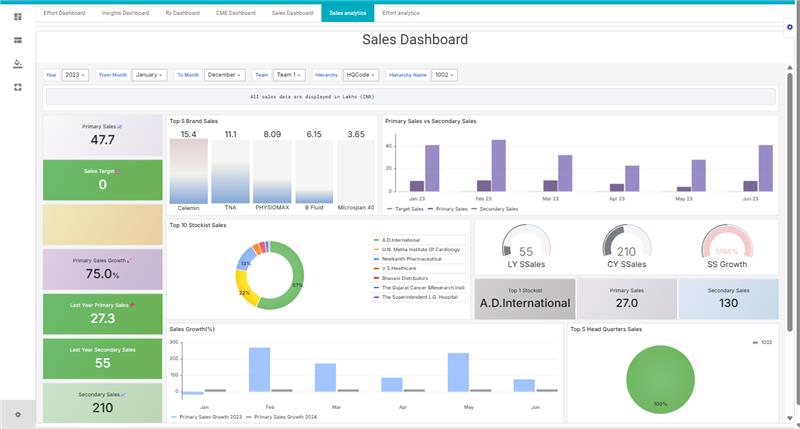This screenshot has width=800, height=429.
Task: Toggle Secondary Sales series in chart legend
Action: pos(495,209)
